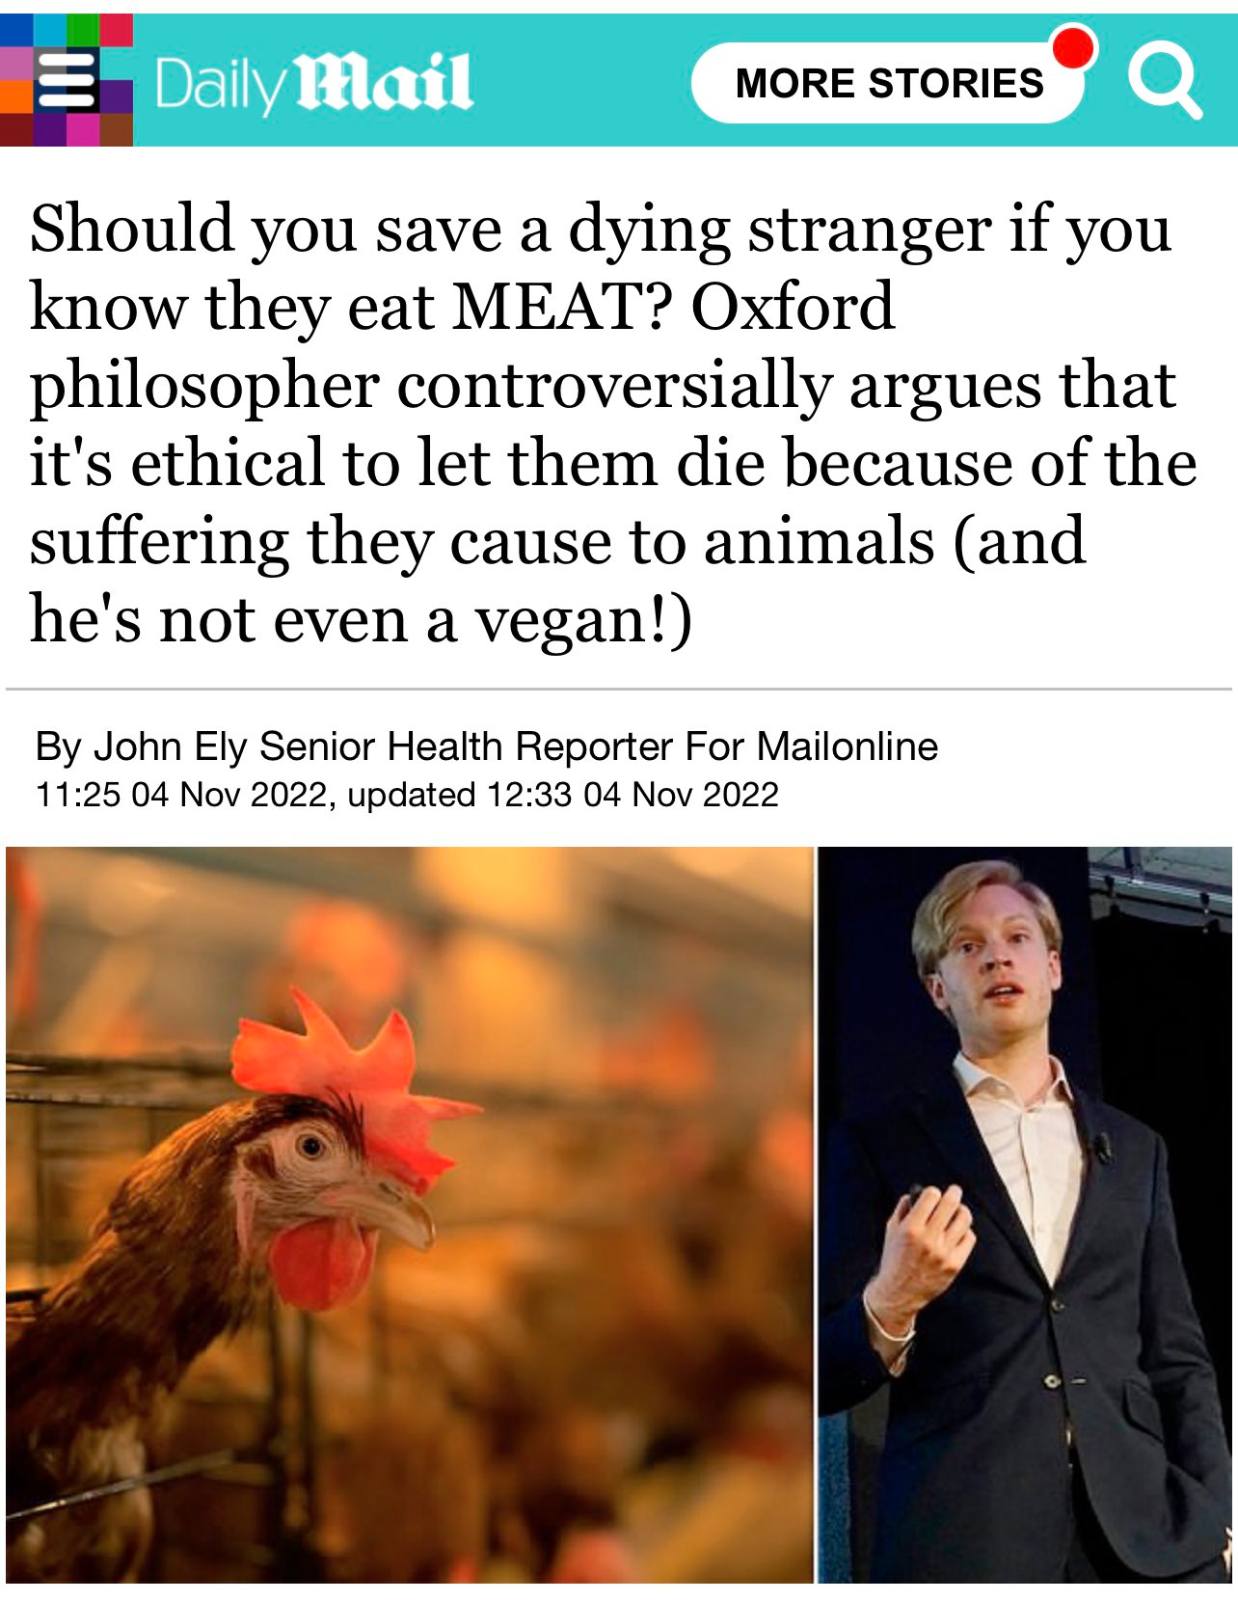The width and height of the screenshot is (1238, 1600).
Task: Click the Mailonline text in byline
Action: (x=846, y=746)
